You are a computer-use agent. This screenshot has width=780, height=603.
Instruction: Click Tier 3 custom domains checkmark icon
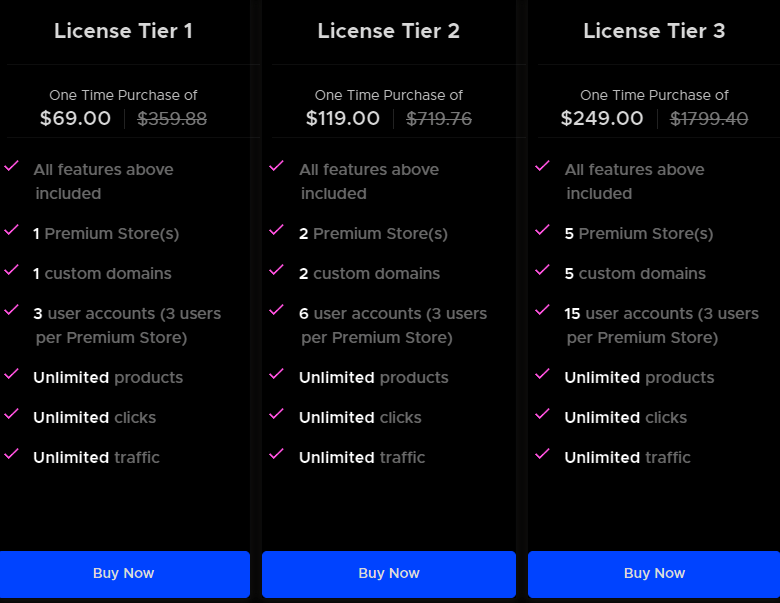542,271
